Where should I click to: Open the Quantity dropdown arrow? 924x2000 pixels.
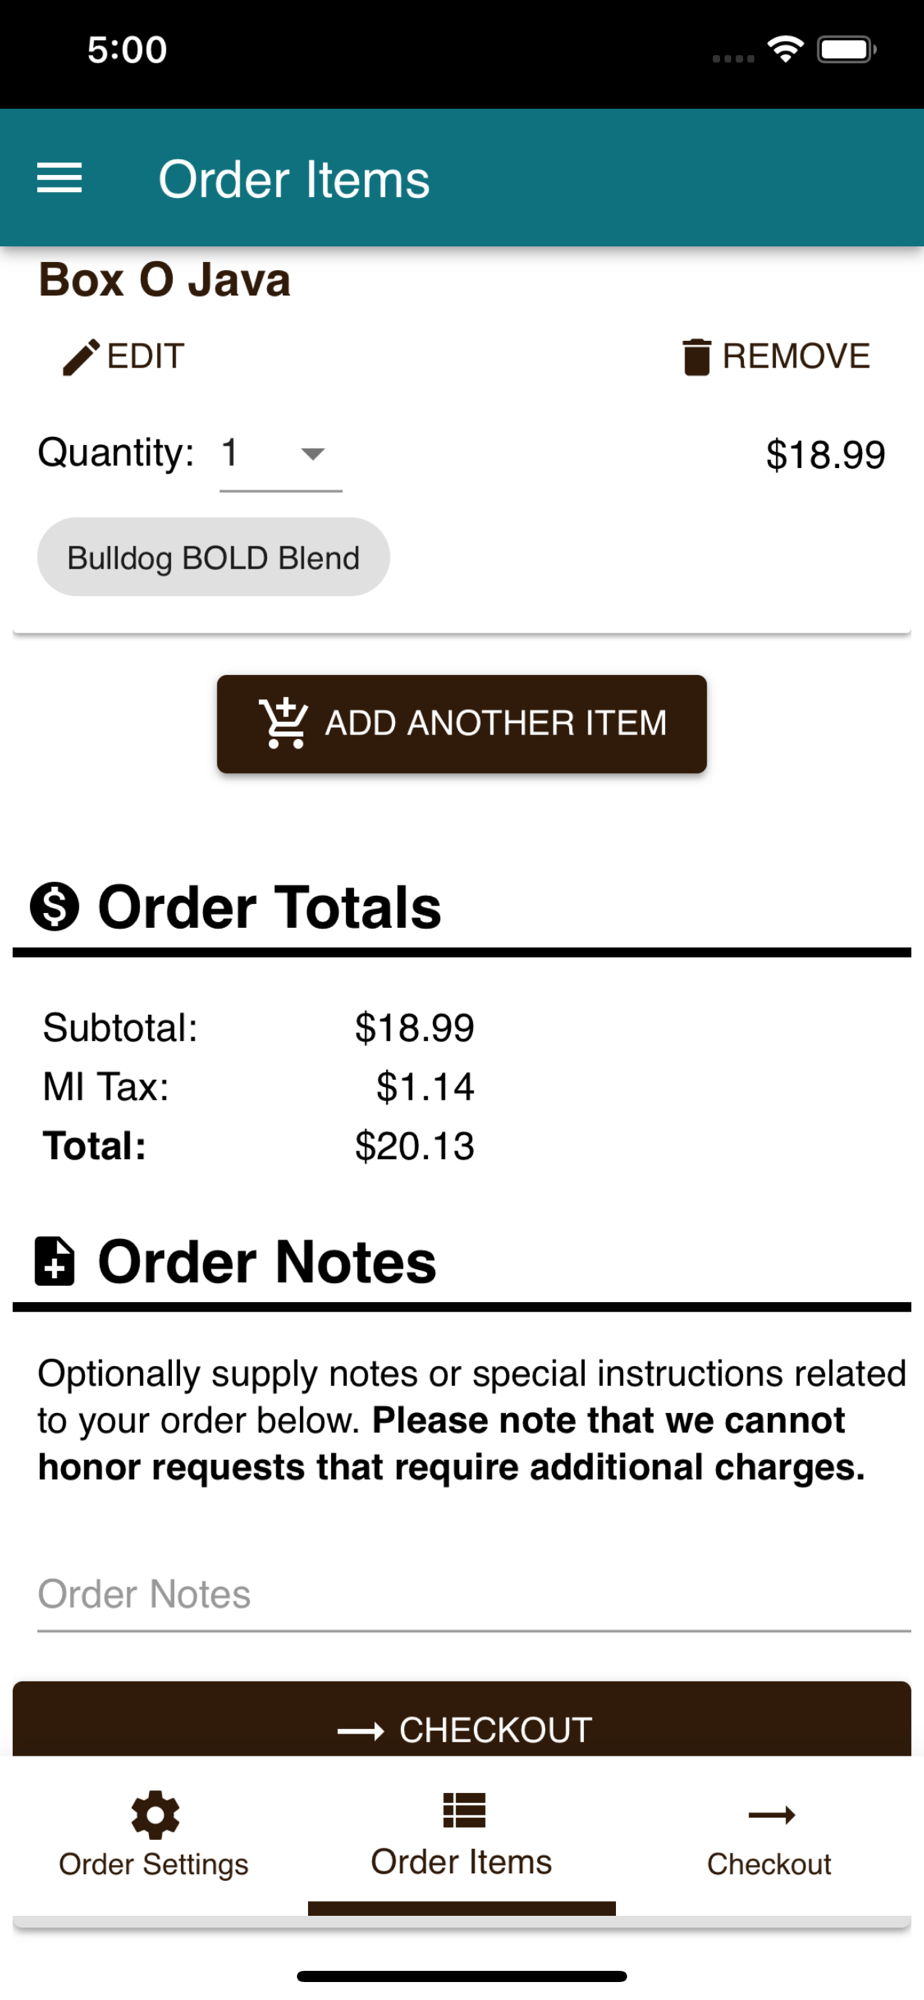[x=313, y=454]
